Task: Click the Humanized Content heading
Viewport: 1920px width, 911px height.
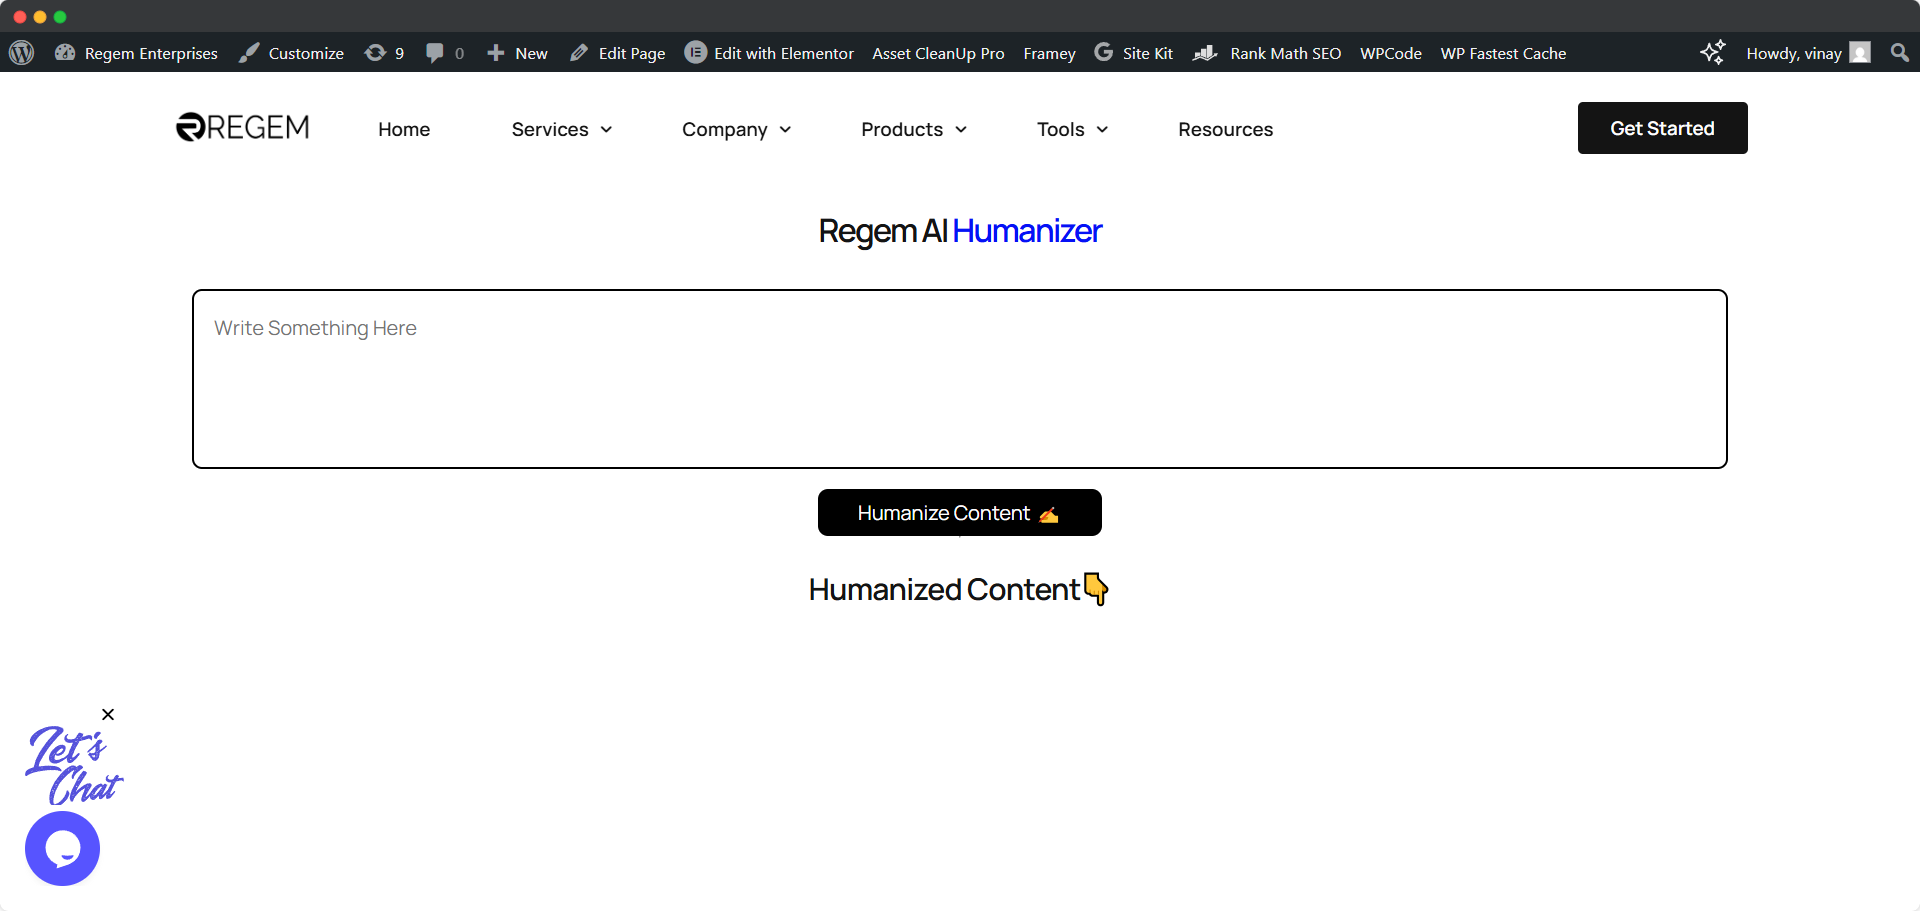Action: 959,589
